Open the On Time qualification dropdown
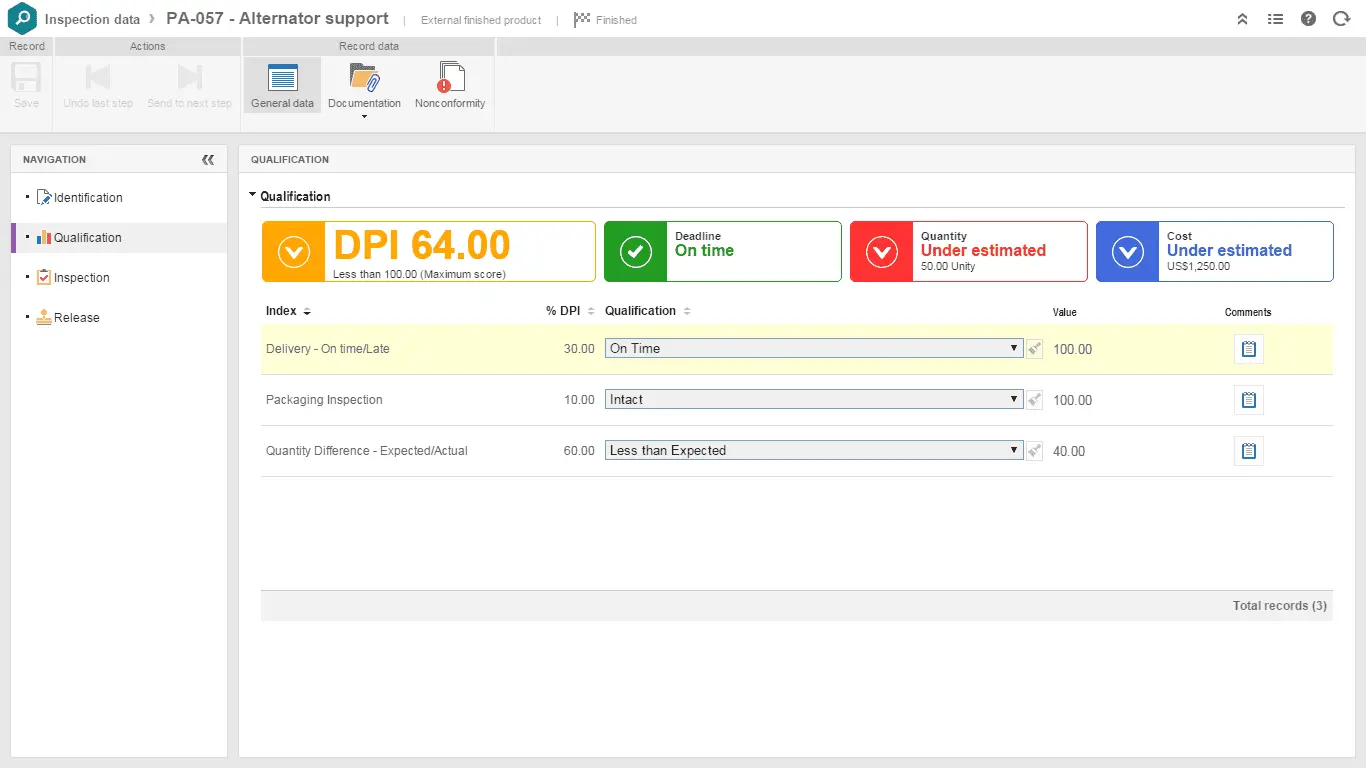This screenshot has height=768, width=1366. (x=813, y=349)
